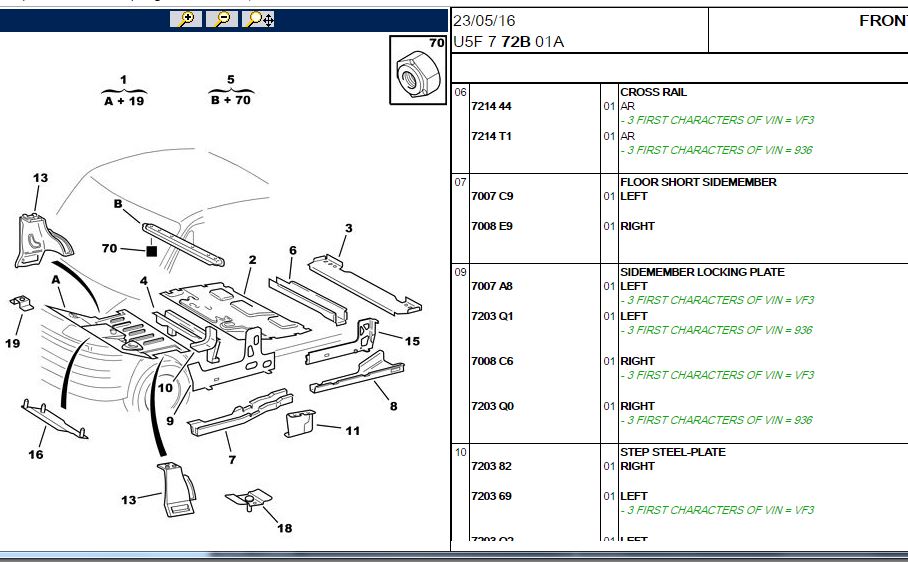
Task: Click callout number 9 in the diagram
Action: 170,421
